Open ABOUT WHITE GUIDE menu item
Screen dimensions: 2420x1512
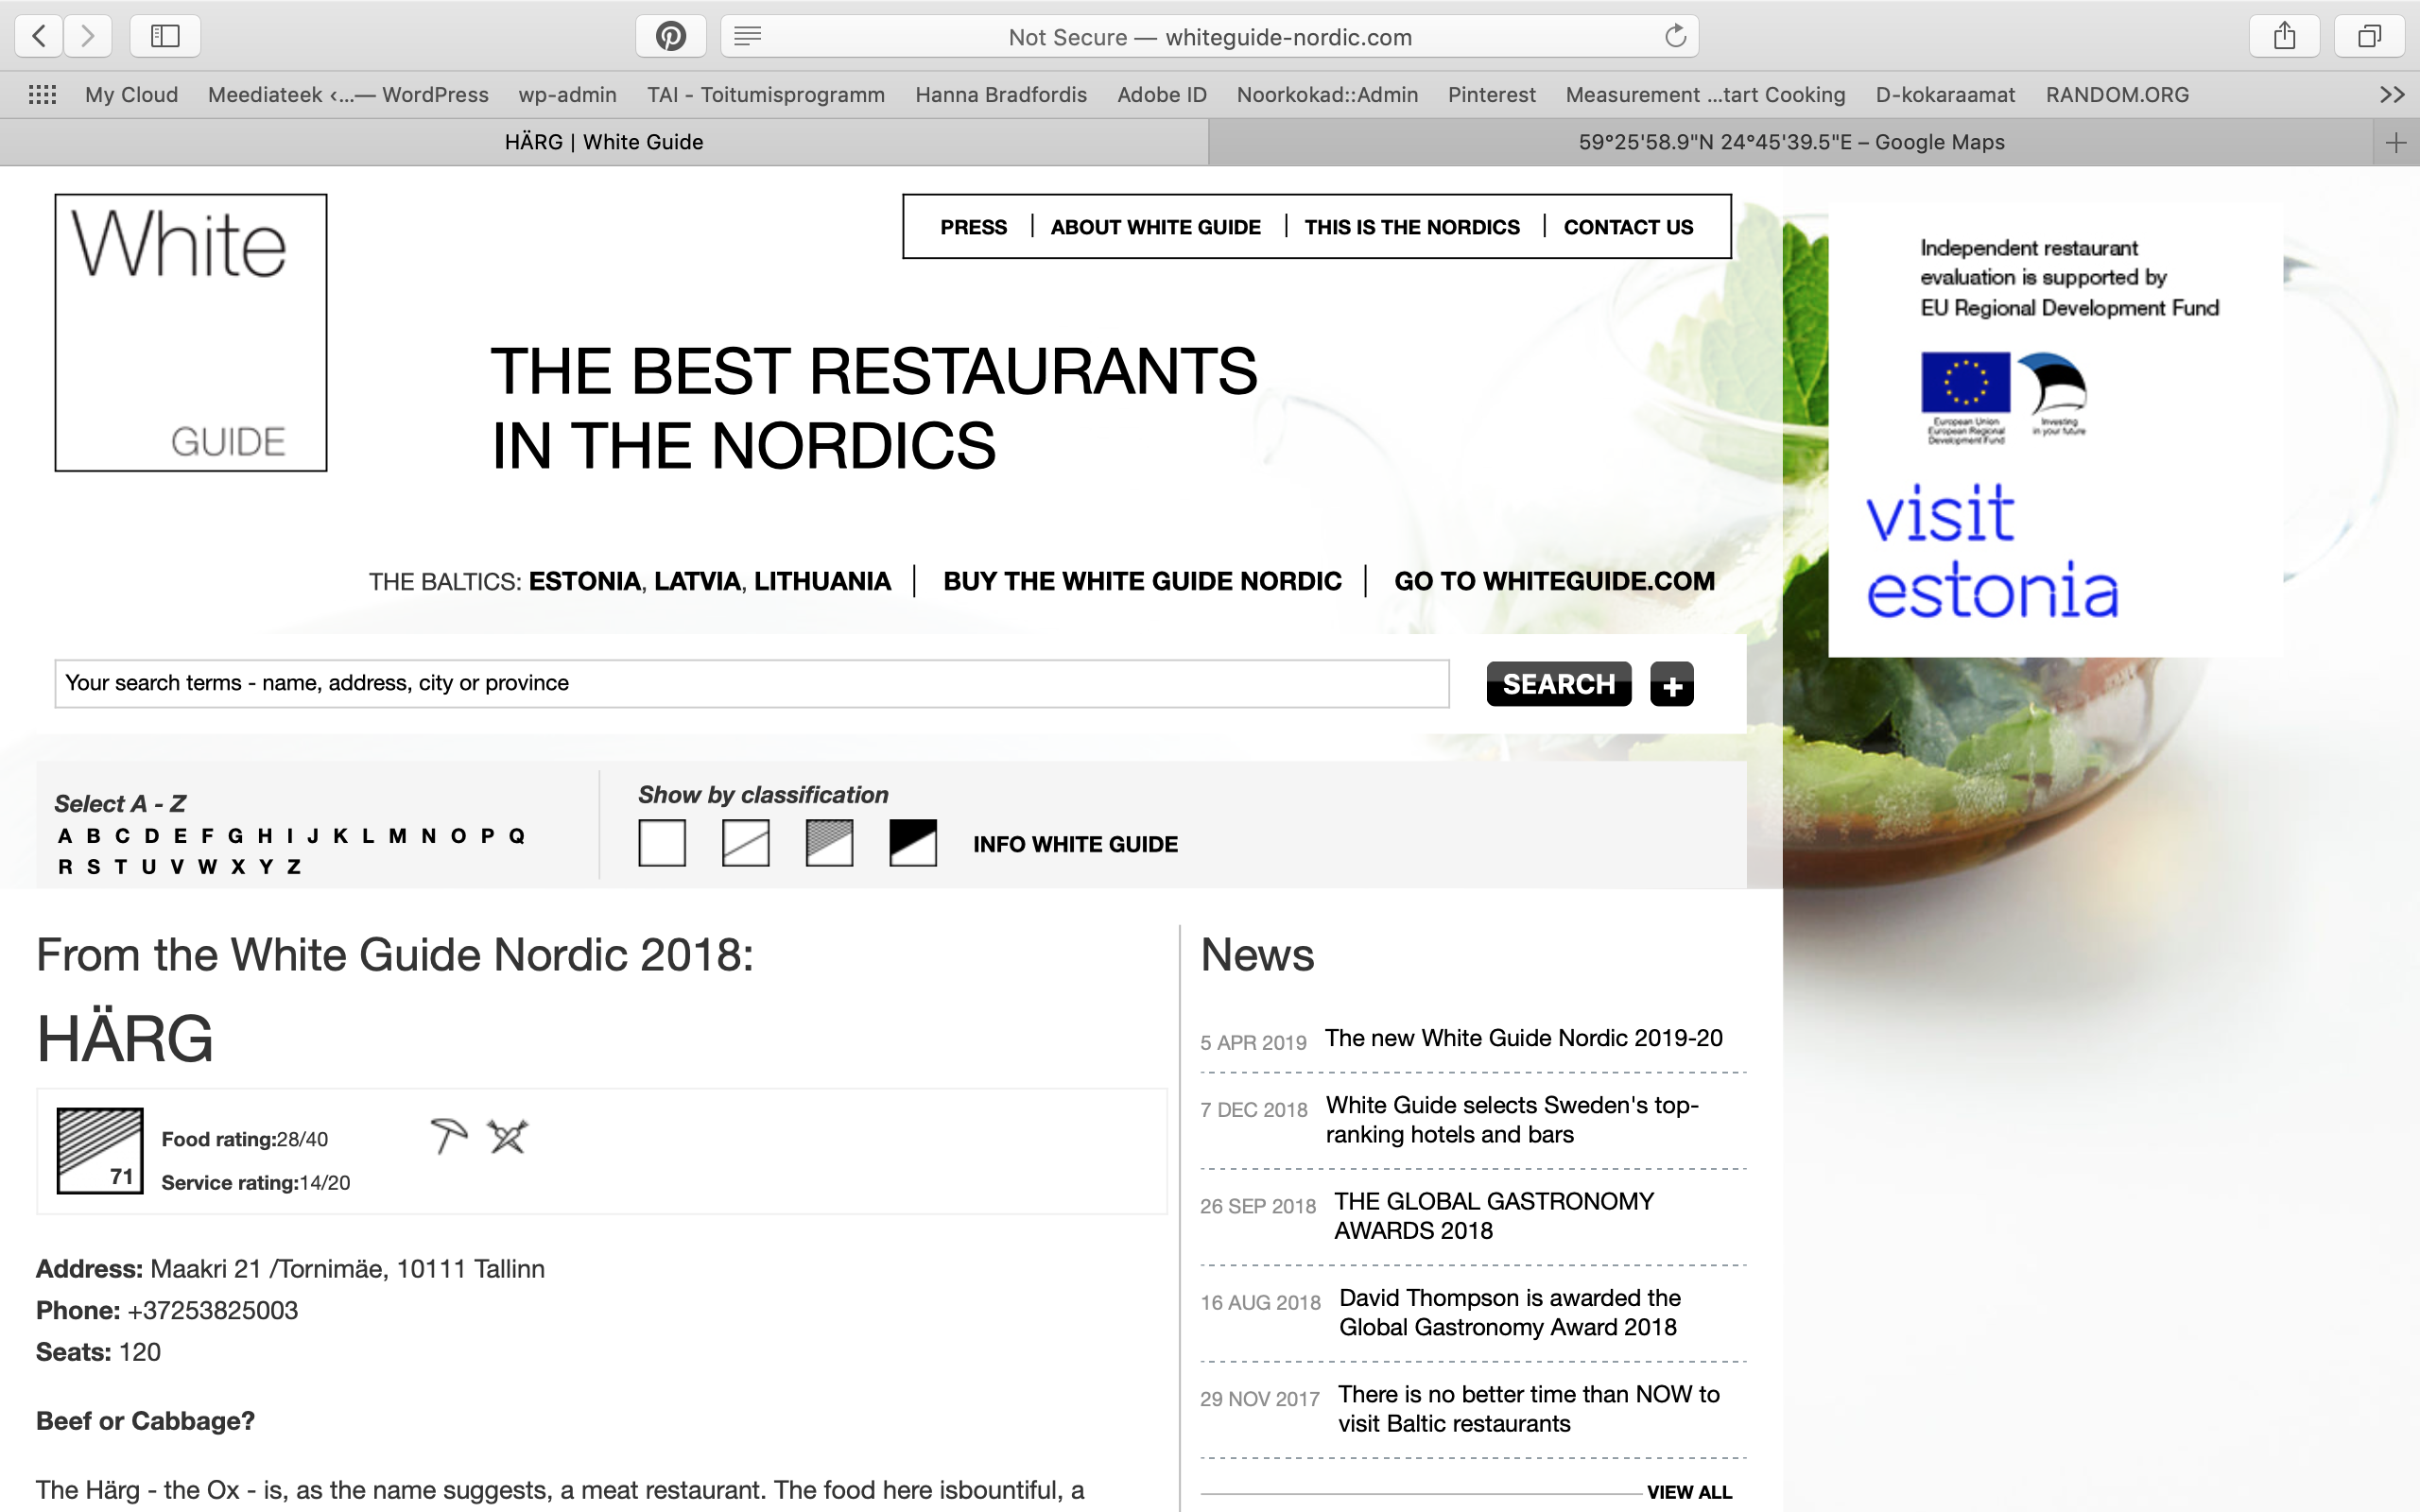[x=1155, y=227]
